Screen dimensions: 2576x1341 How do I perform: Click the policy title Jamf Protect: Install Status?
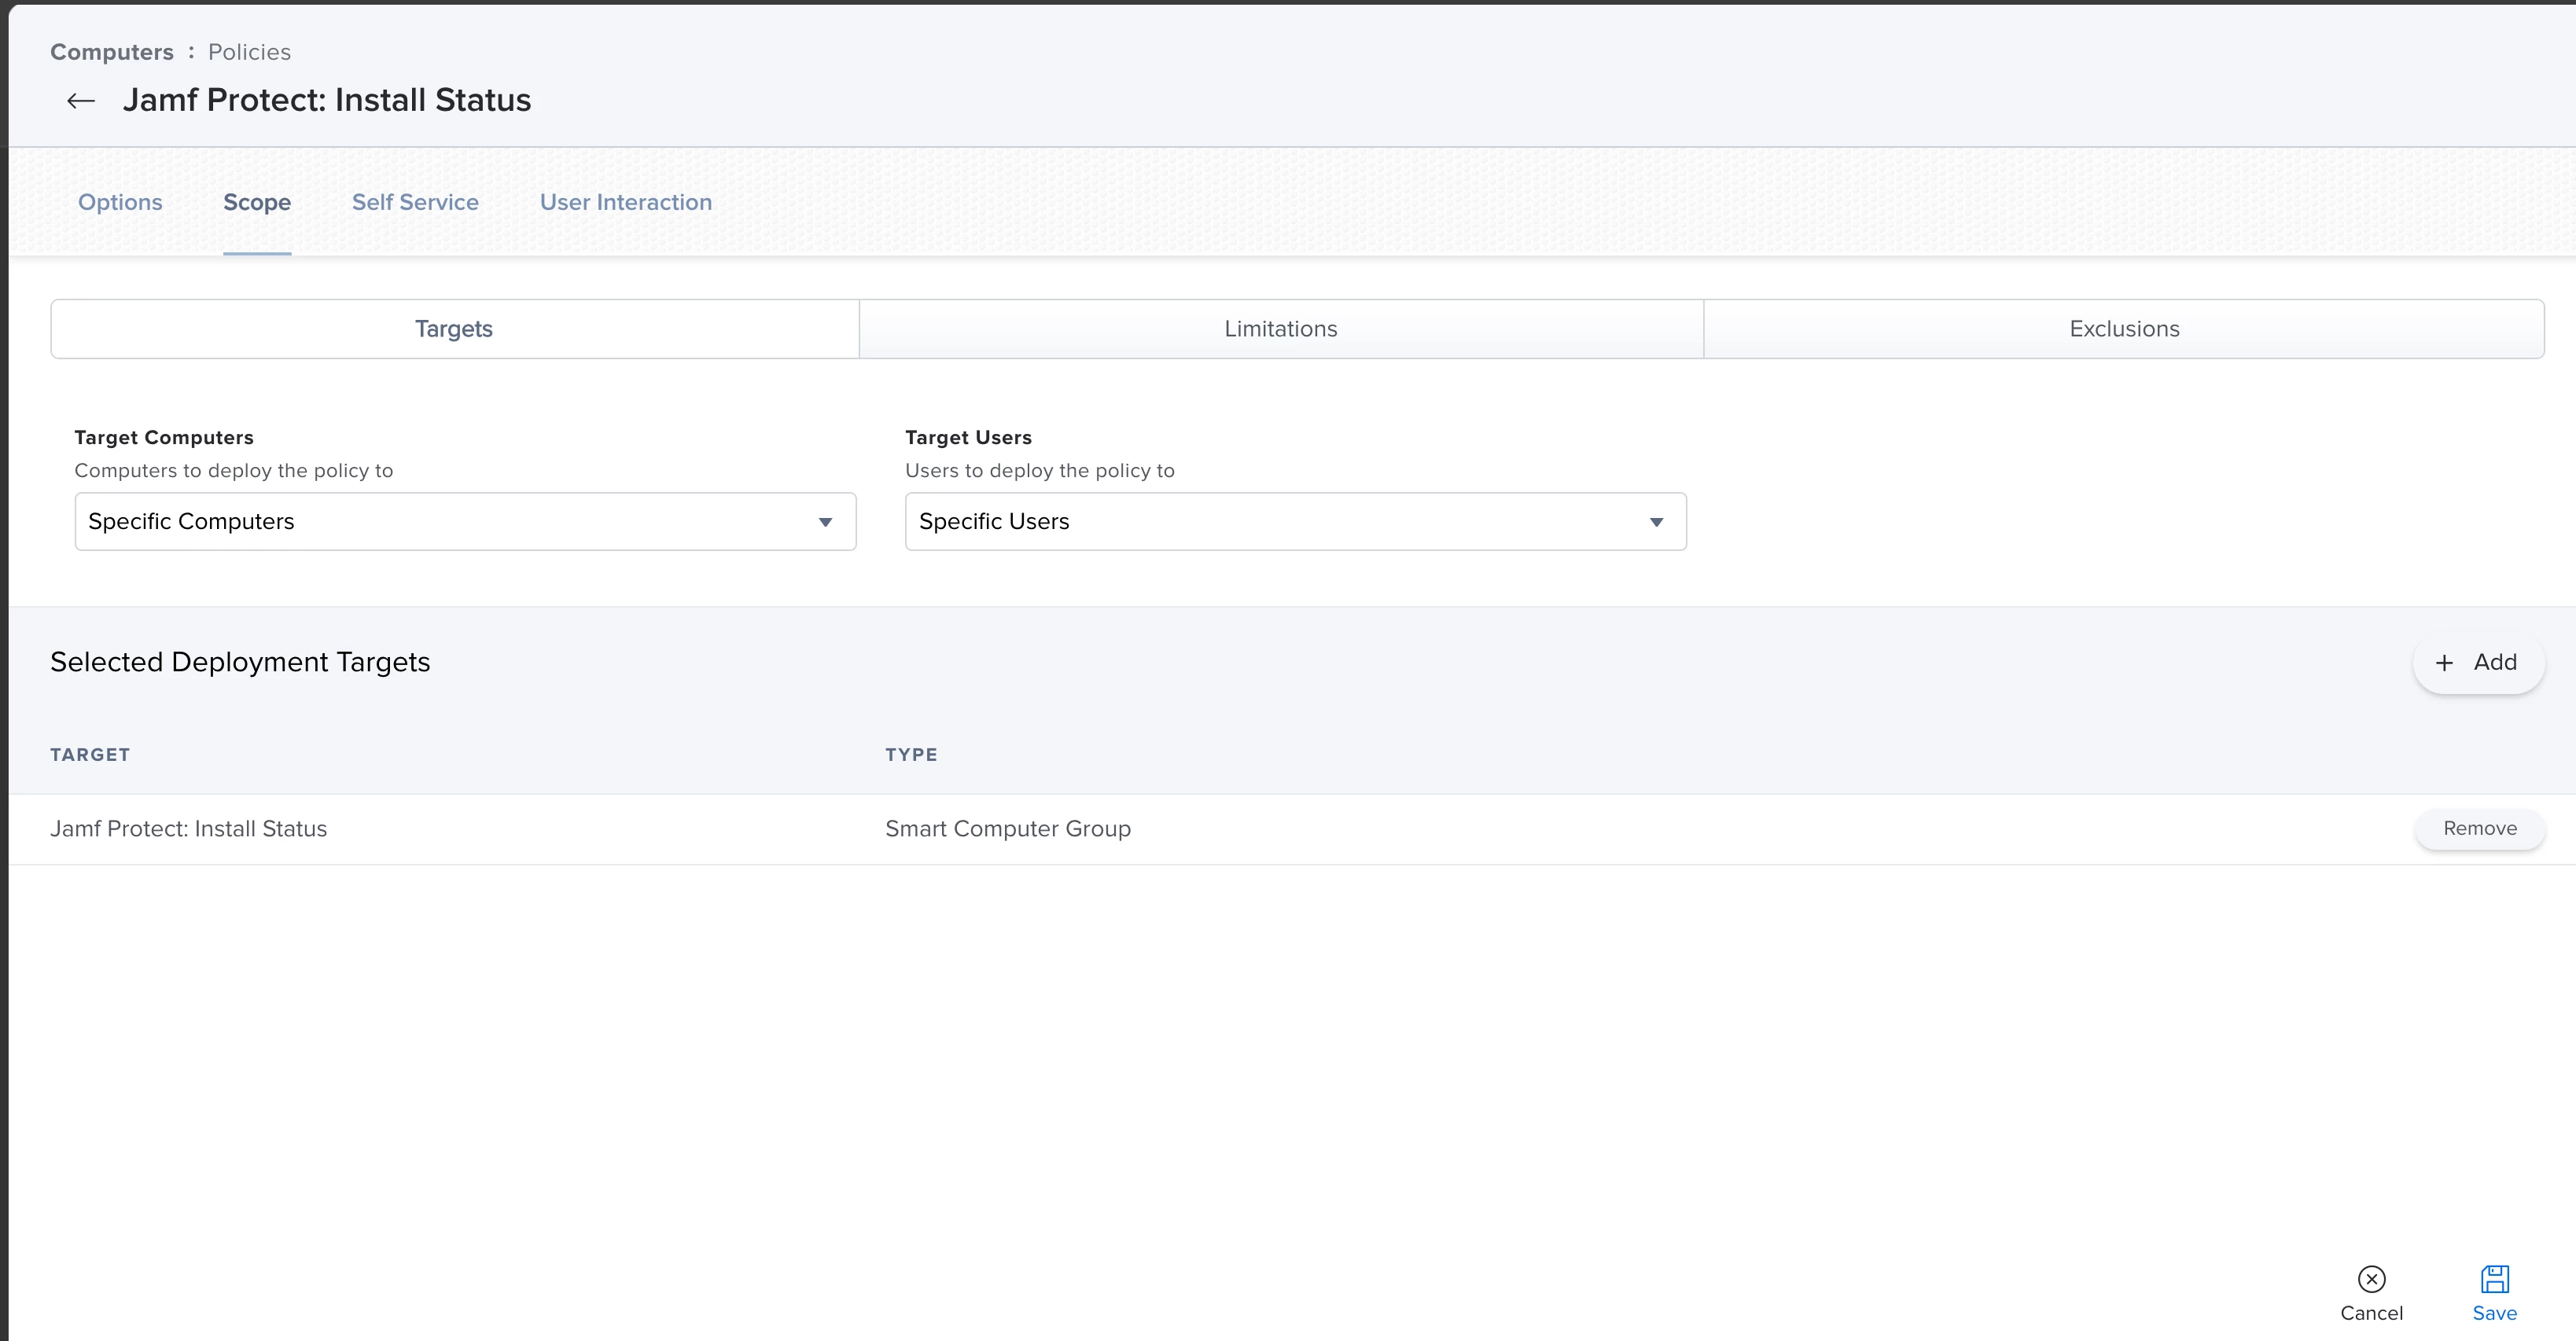coord(327,100)
